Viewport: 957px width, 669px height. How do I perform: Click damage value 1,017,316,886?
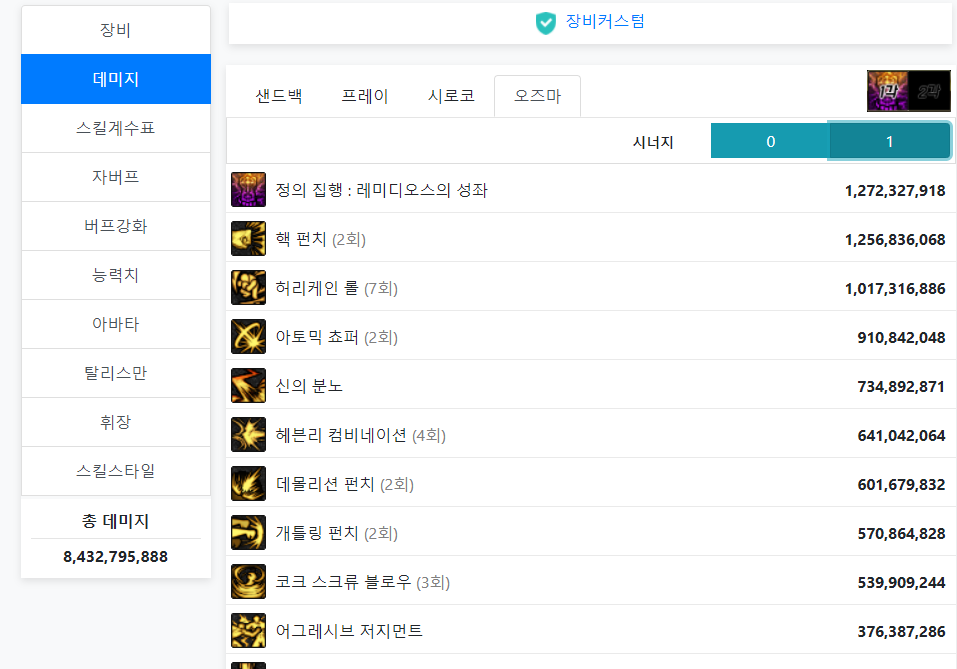pyautogui.click(x=895, y=289)
